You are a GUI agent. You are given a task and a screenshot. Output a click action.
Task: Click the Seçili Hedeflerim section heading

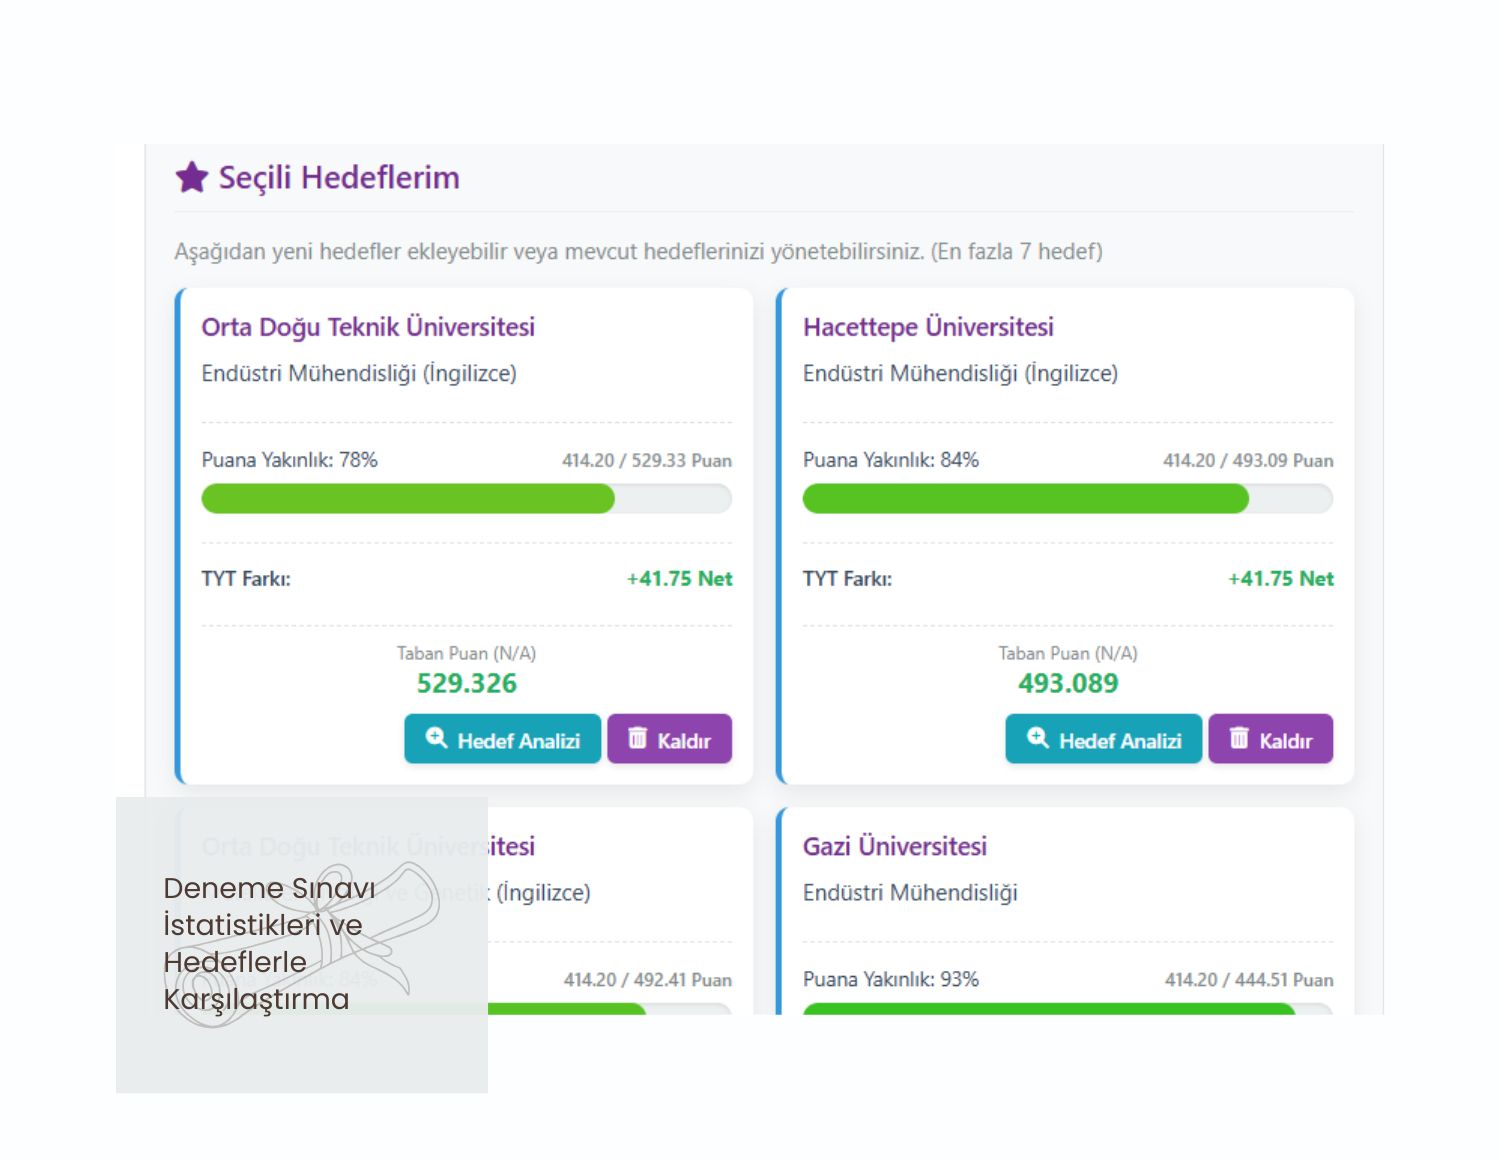click(339, 178)
